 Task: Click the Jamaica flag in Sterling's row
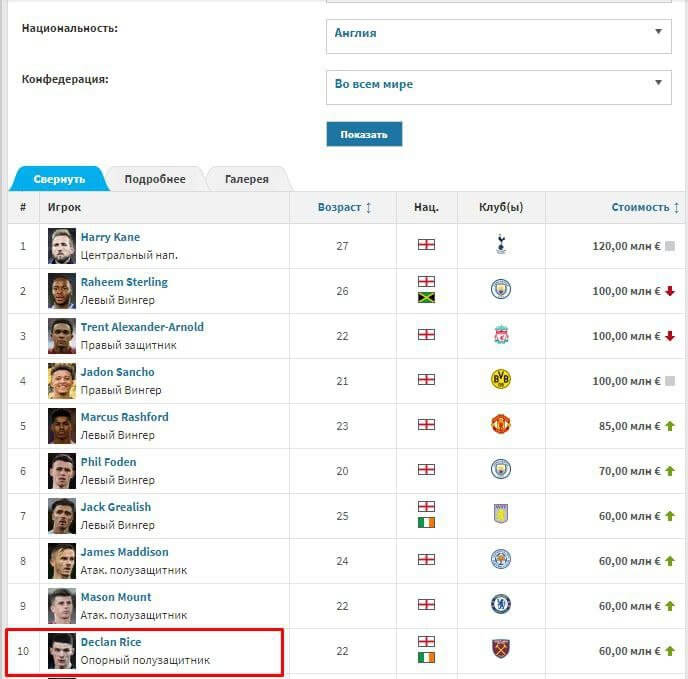click(x=426, y=298)
